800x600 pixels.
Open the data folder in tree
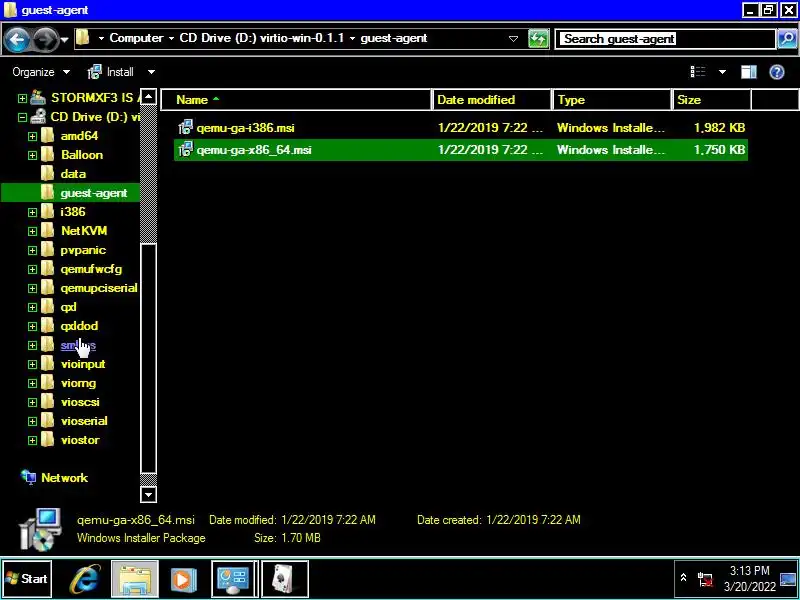point(63,174)
